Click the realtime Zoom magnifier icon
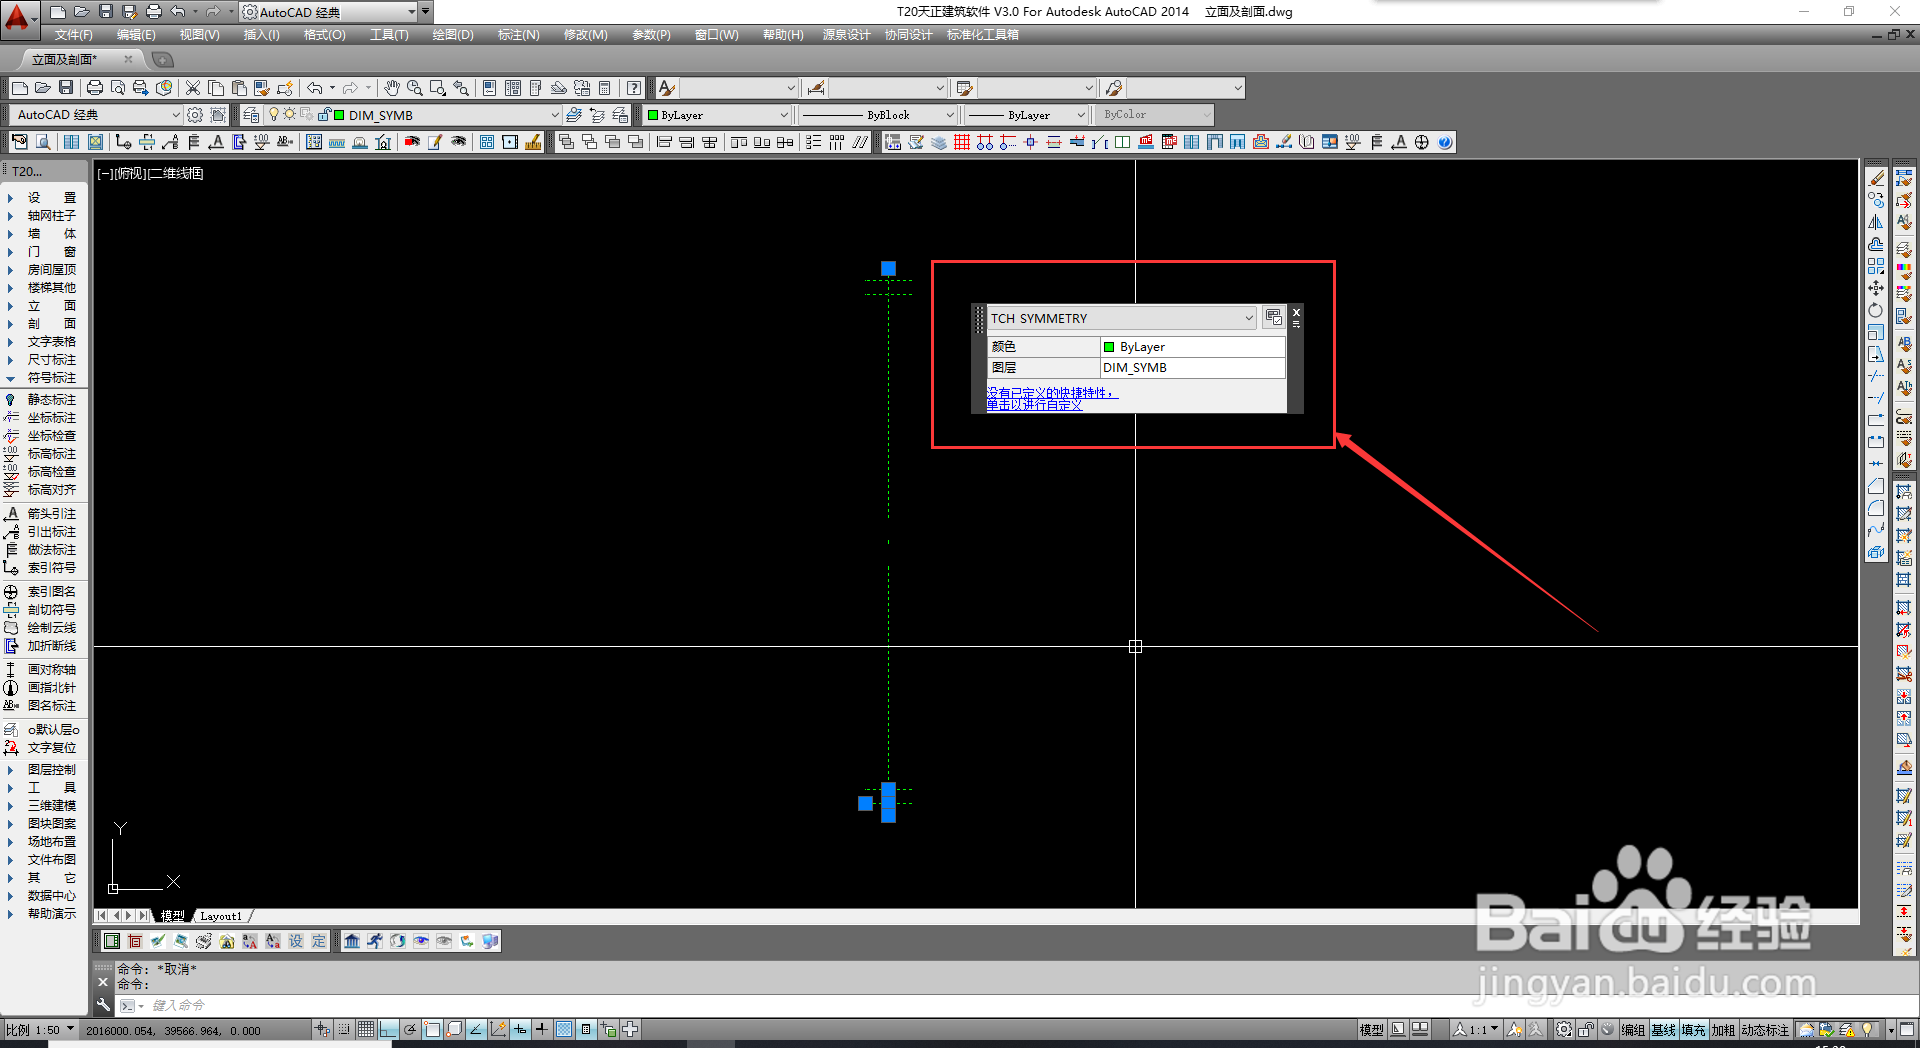Viewport: 1920px width, 1048px height. [x=414, y=88]
